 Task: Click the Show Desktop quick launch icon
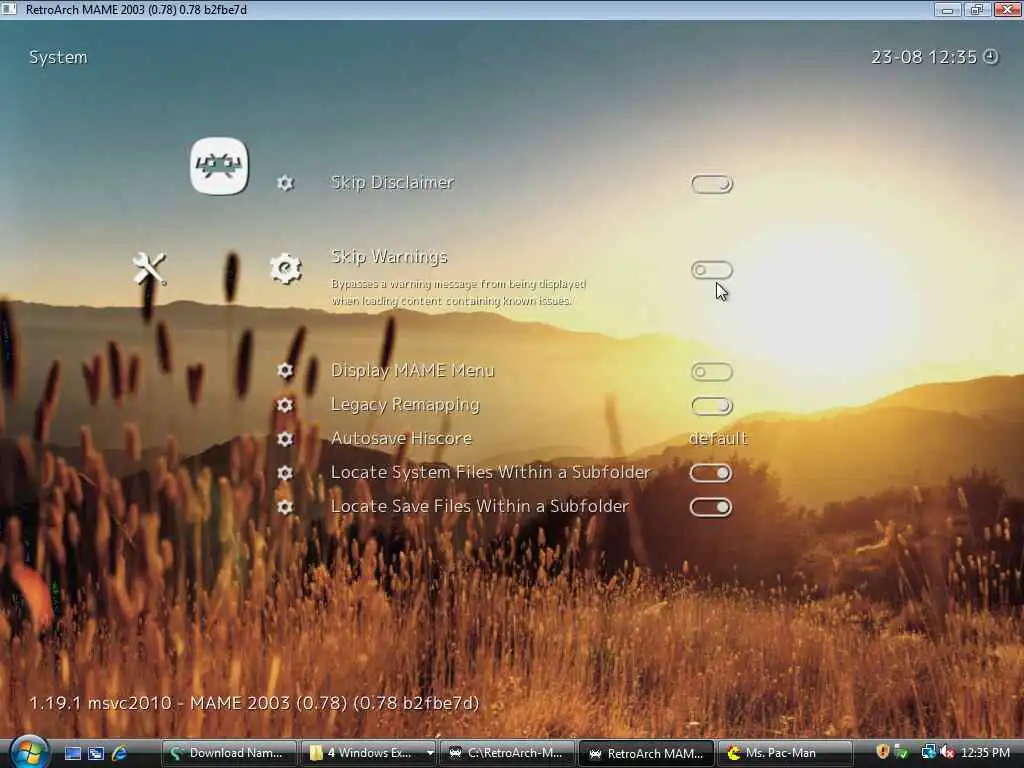pos(72,753)
